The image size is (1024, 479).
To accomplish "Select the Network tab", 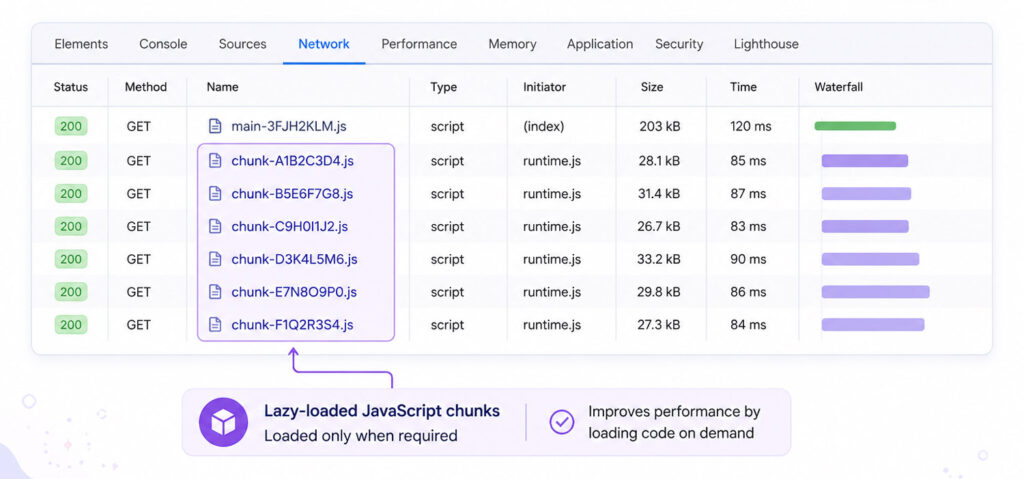I will point(324,44).
